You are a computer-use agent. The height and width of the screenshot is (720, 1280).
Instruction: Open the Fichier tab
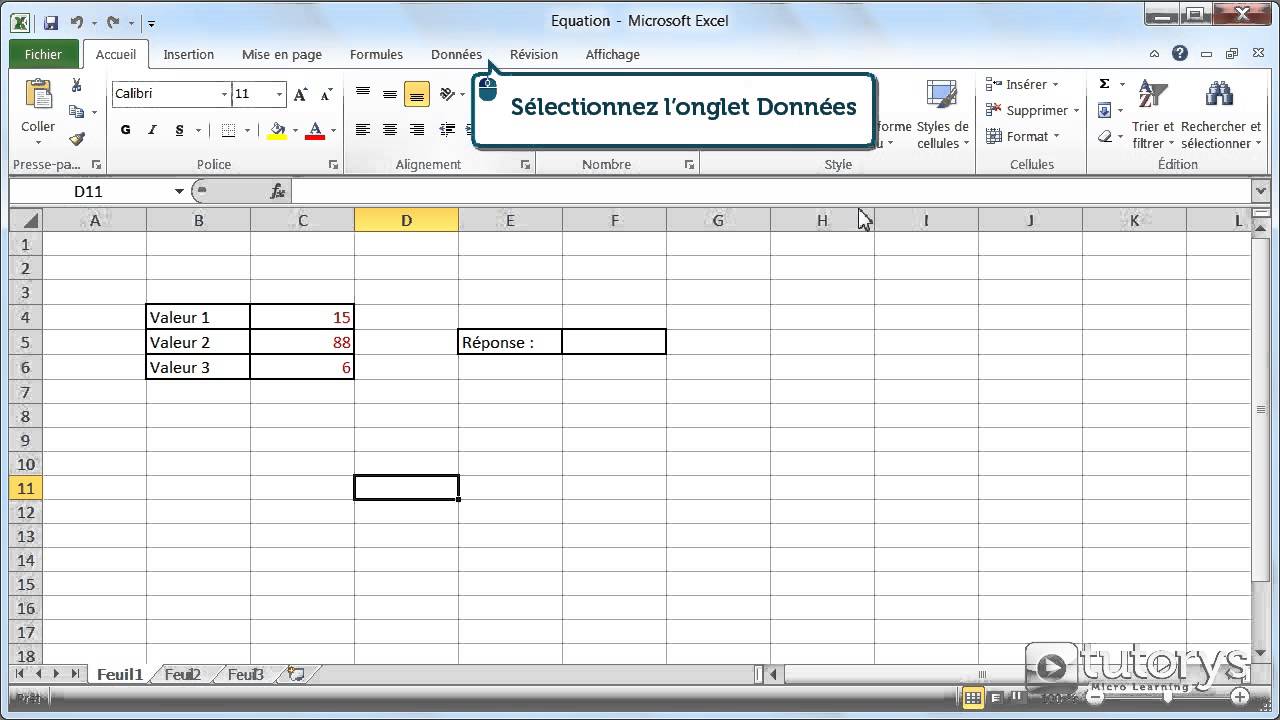coord(43,54)
